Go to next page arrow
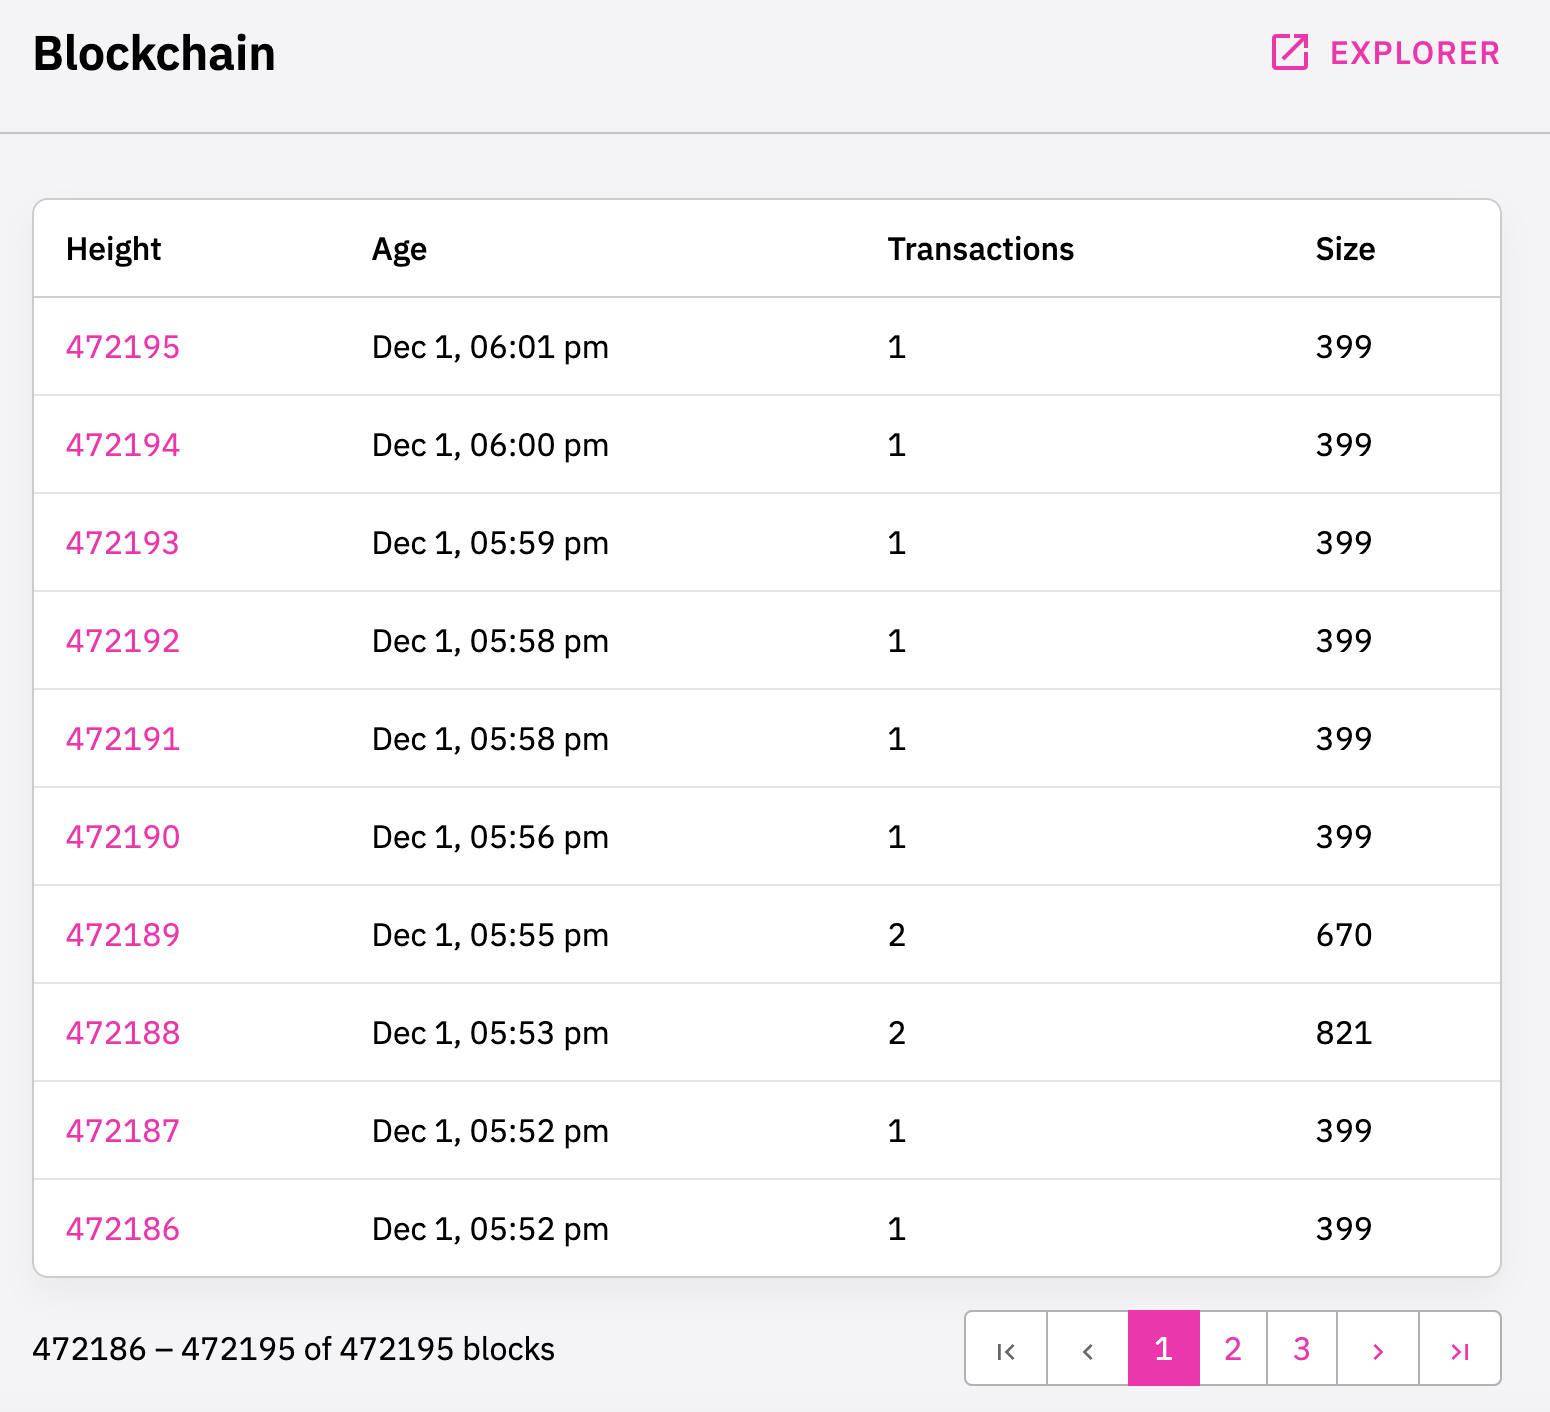1550x1412 pixels. 1378,1350
